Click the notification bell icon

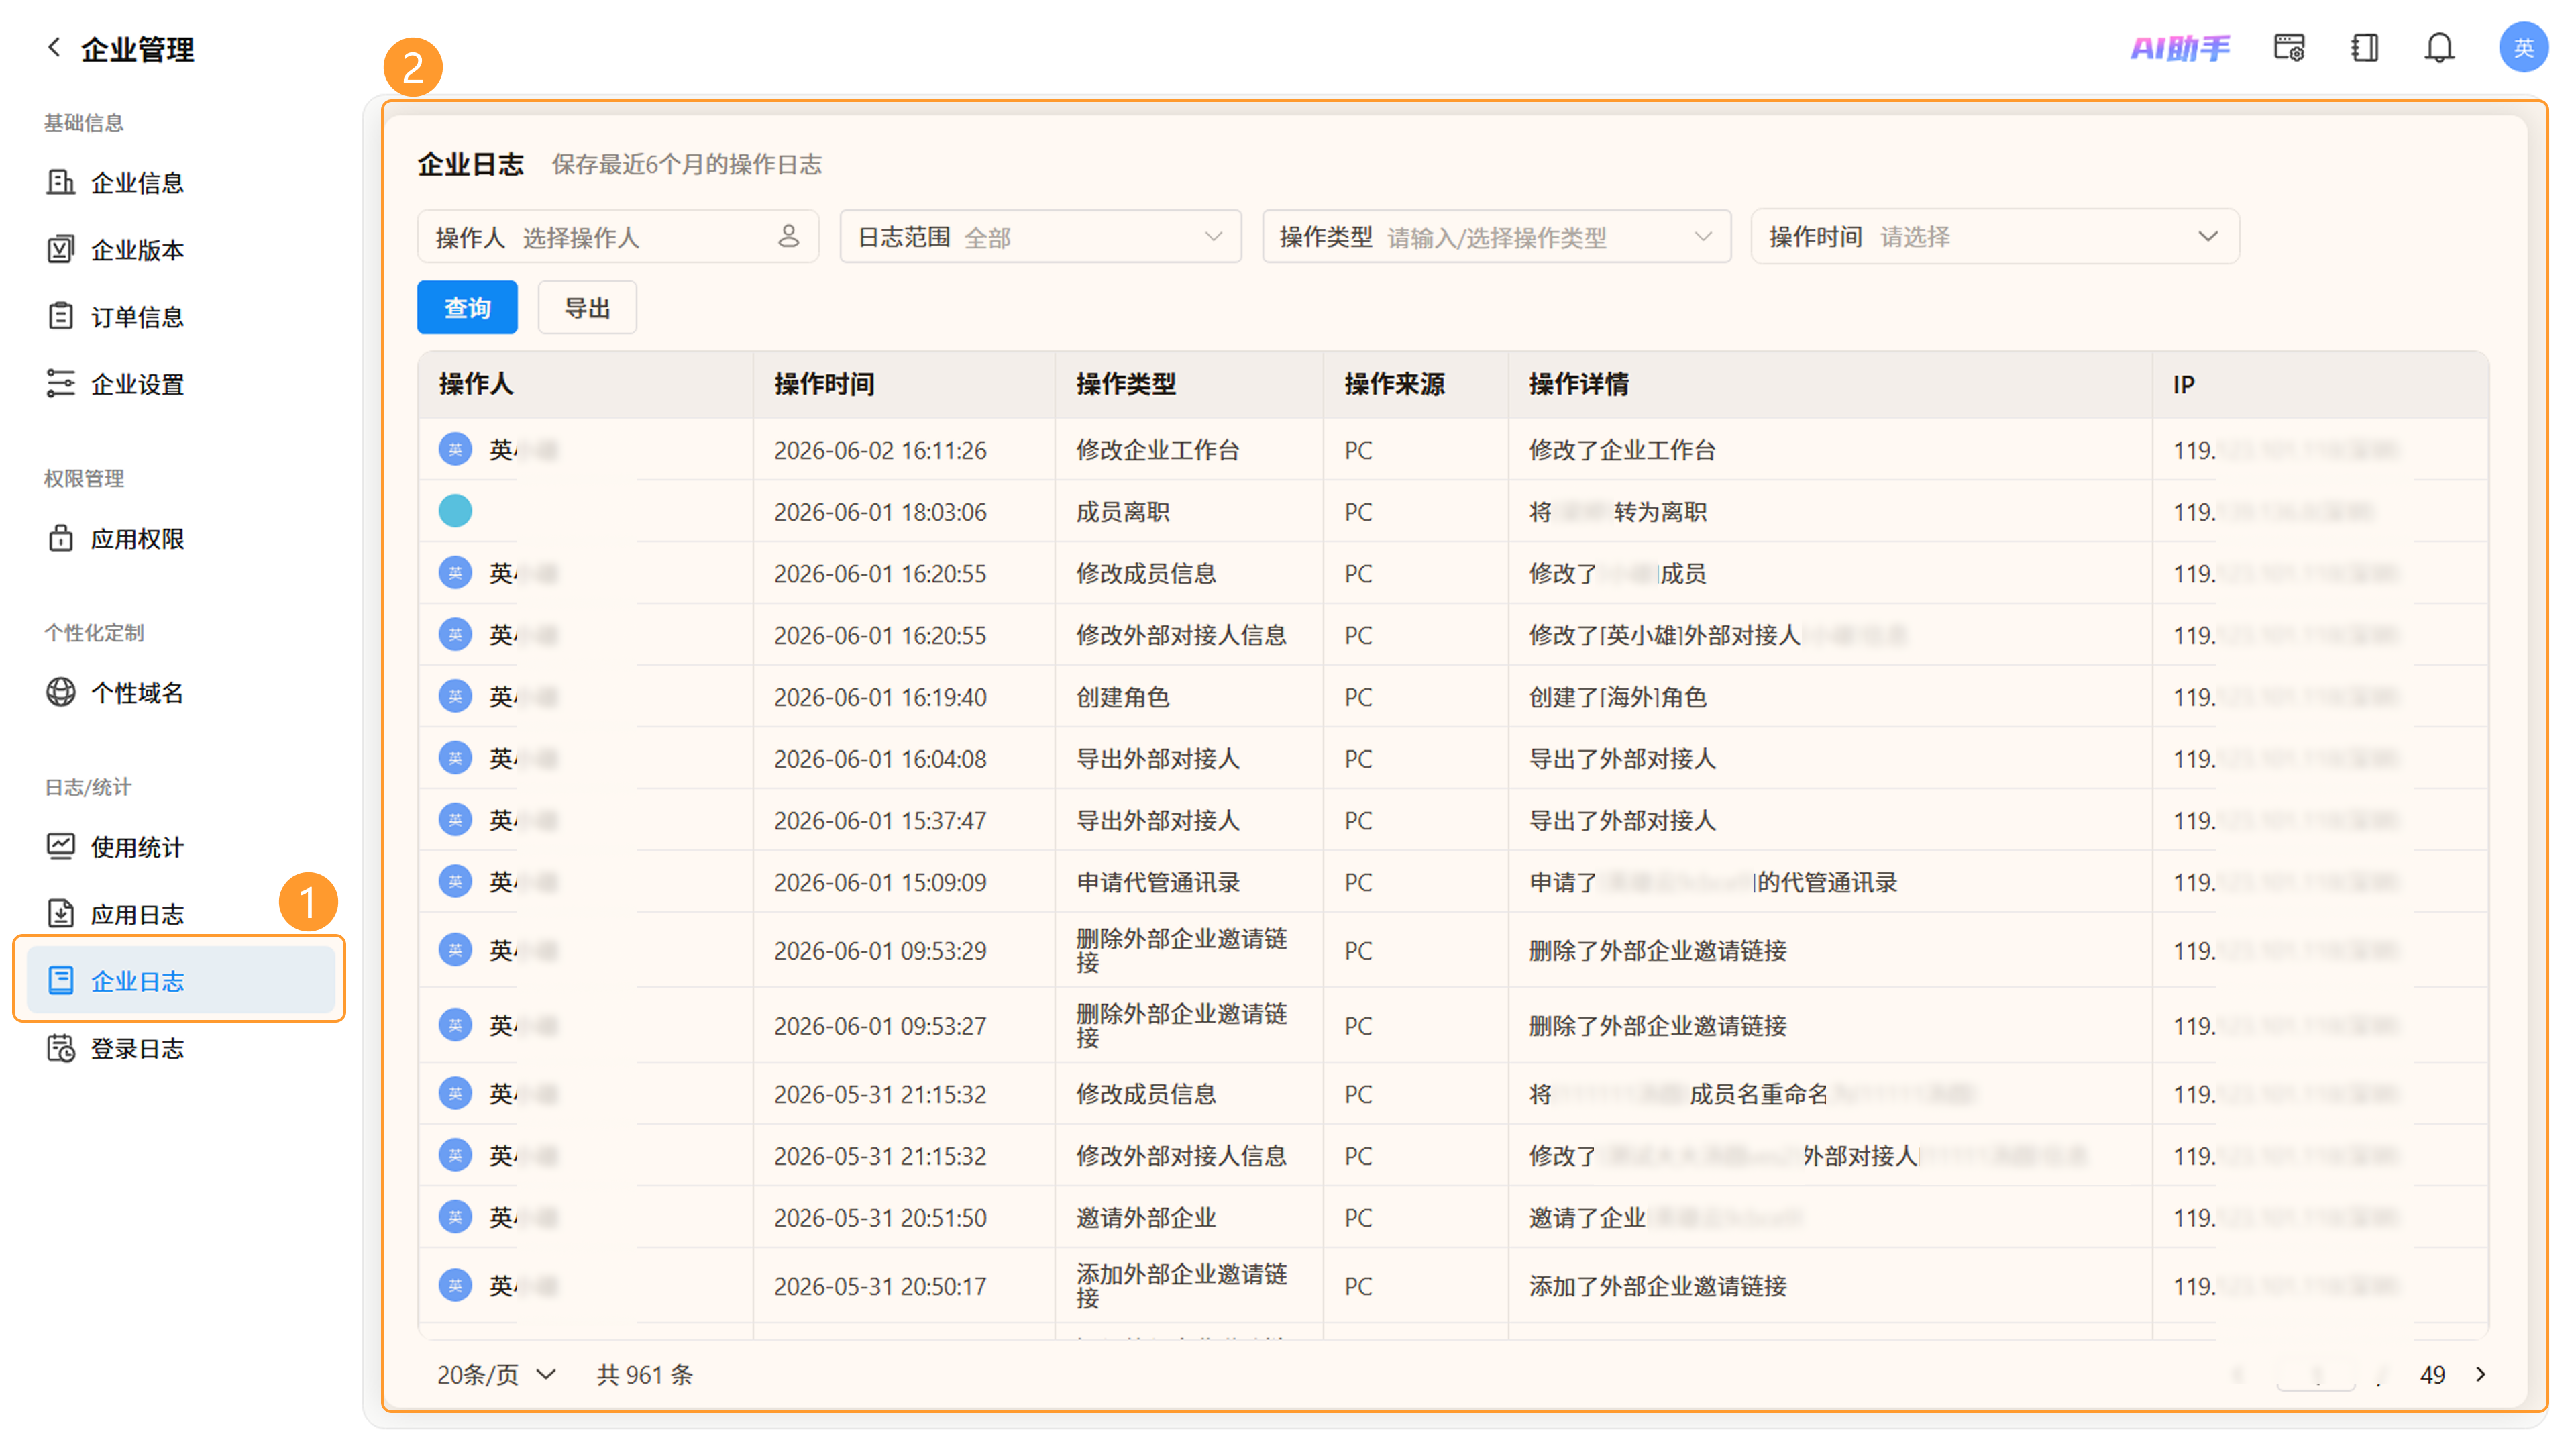pos(2439,48)
